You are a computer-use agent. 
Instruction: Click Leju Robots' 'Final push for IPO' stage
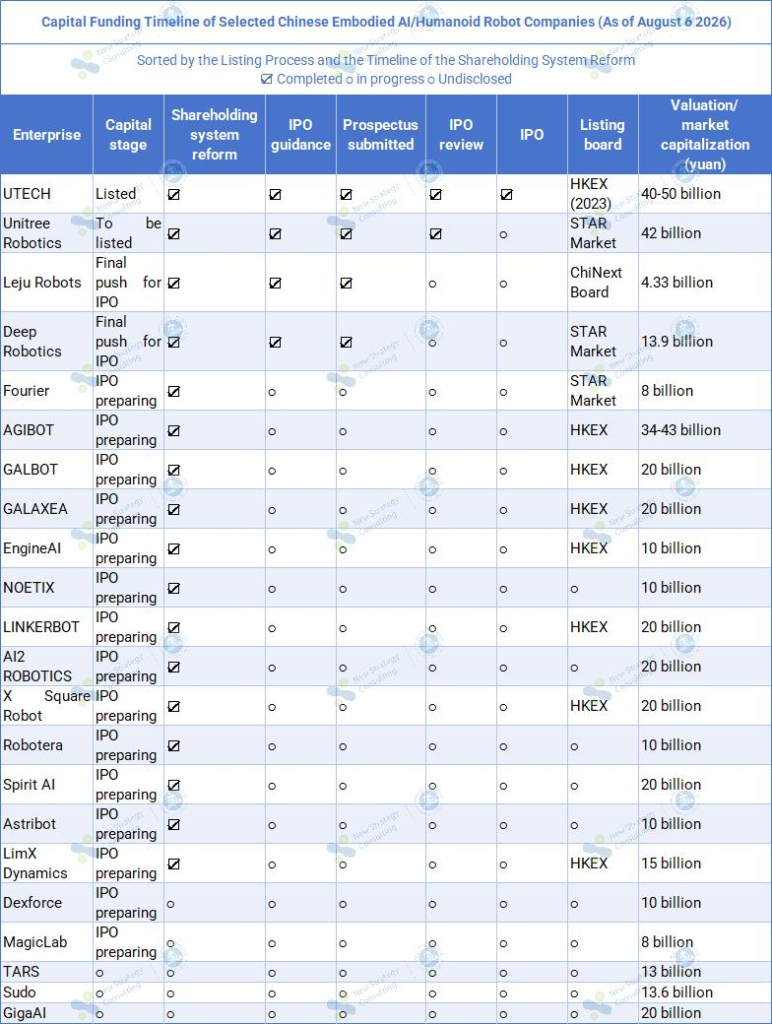pyautogui.click(x=128, y=282)
